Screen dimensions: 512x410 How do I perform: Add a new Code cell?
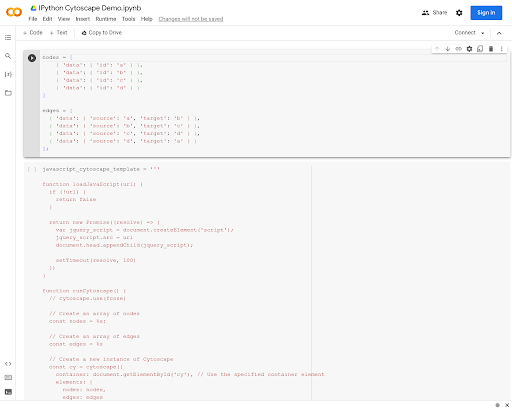pos(33,33)
